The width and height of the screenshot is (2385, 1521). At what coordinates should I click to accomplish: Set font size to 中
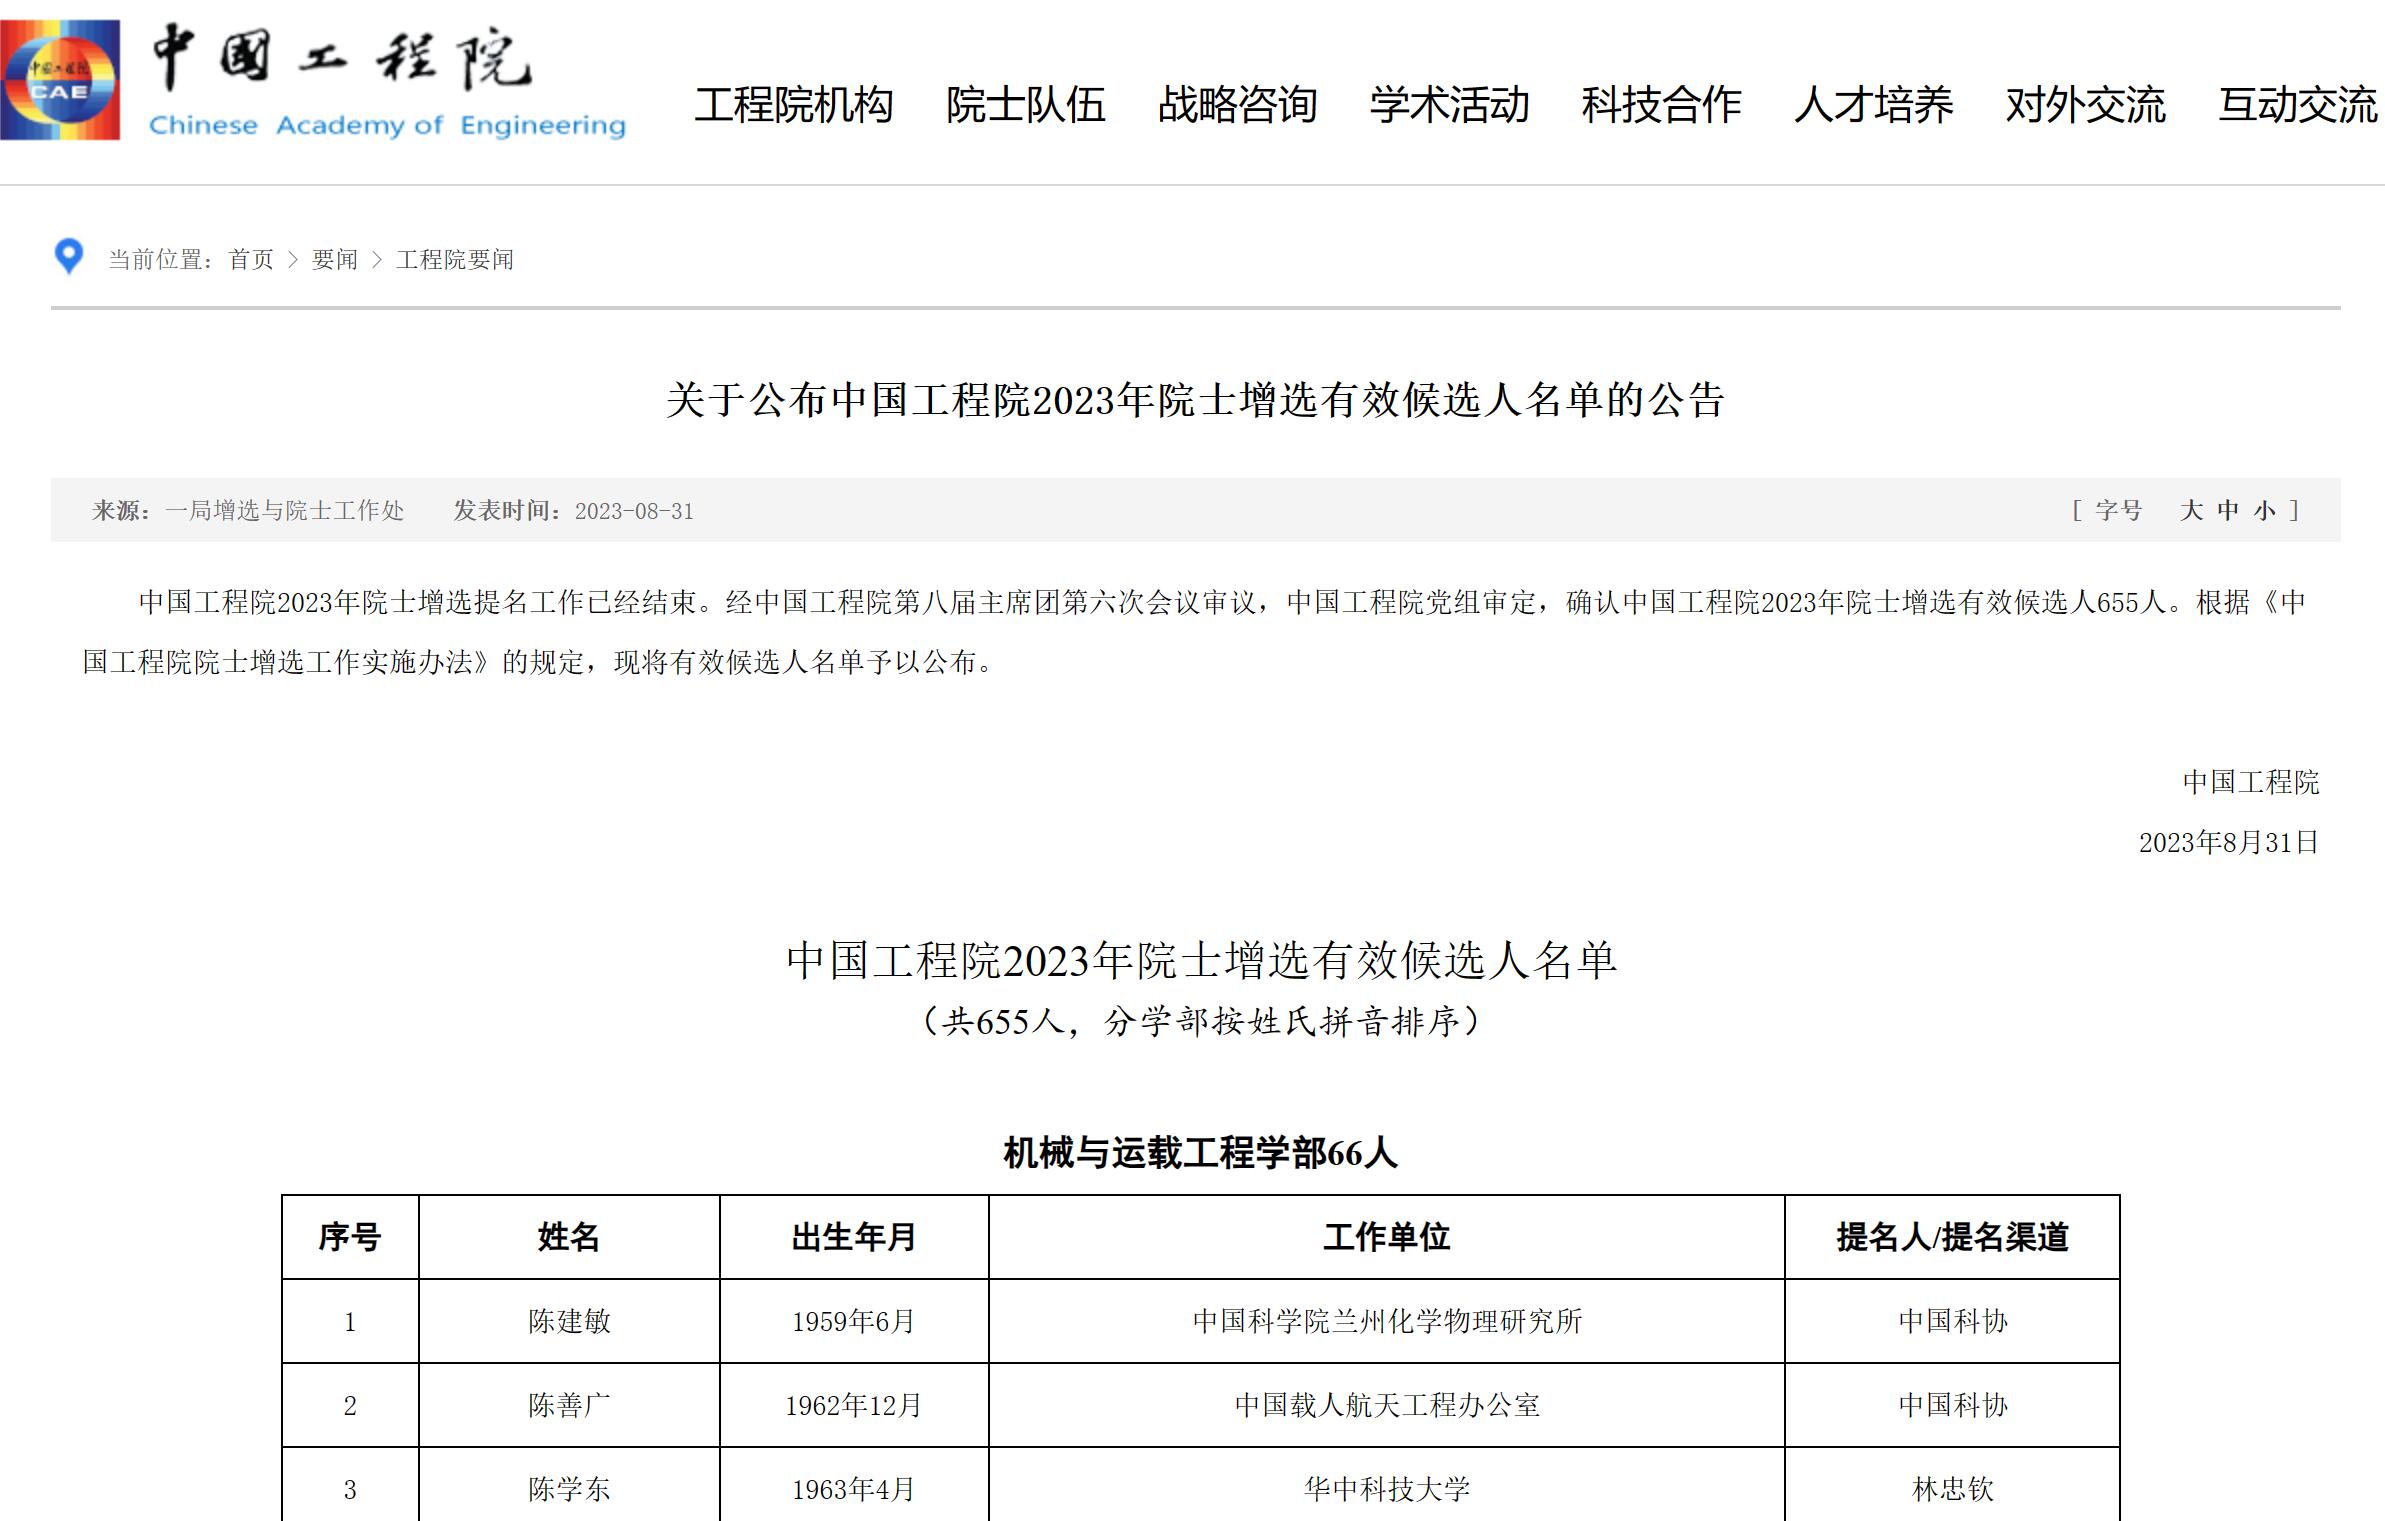point(2228,511)
